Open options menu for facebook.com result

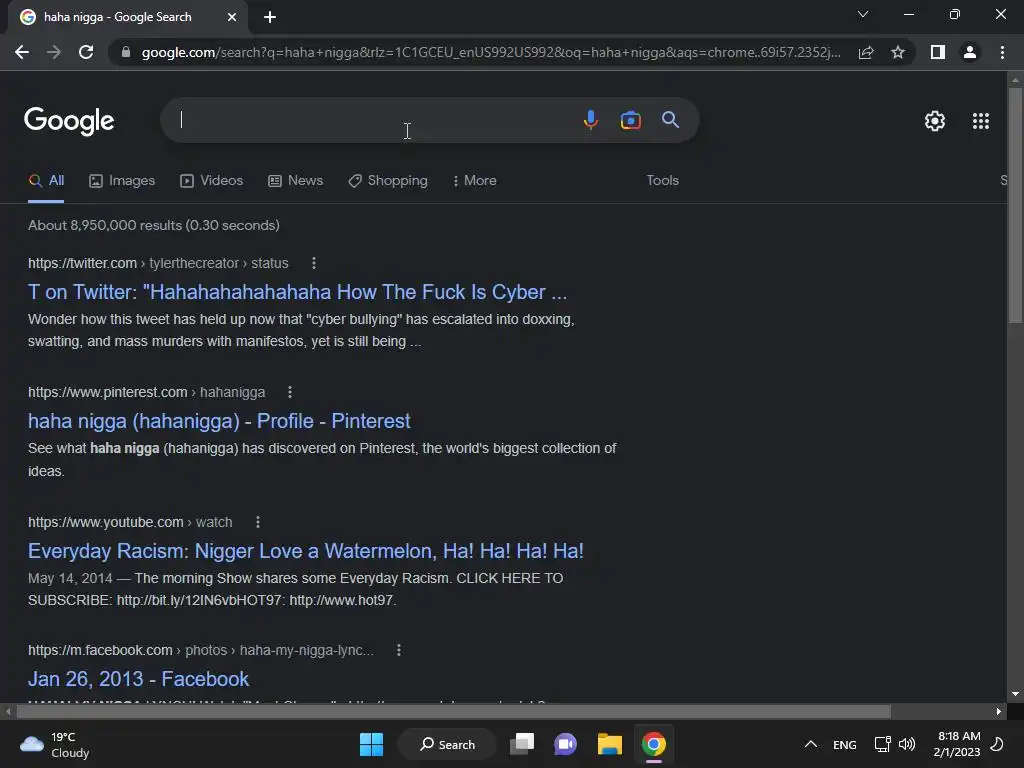click(398, 650)
